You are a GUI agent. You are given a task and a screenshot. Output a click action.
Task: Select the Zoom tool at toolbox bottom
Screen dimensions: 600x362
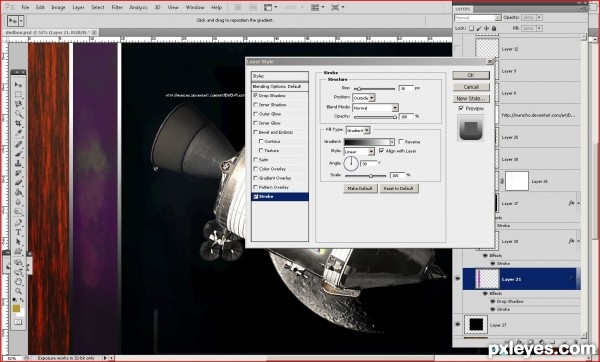tap(18, 292)
